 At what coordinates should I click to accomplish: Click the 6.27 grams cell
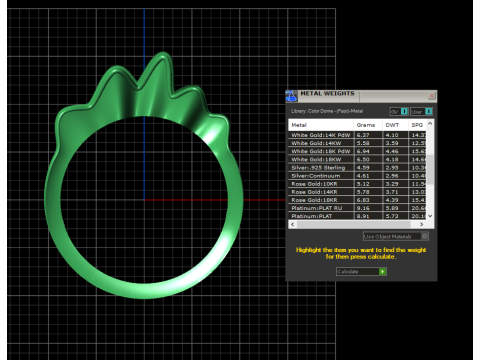coord(368,135)
